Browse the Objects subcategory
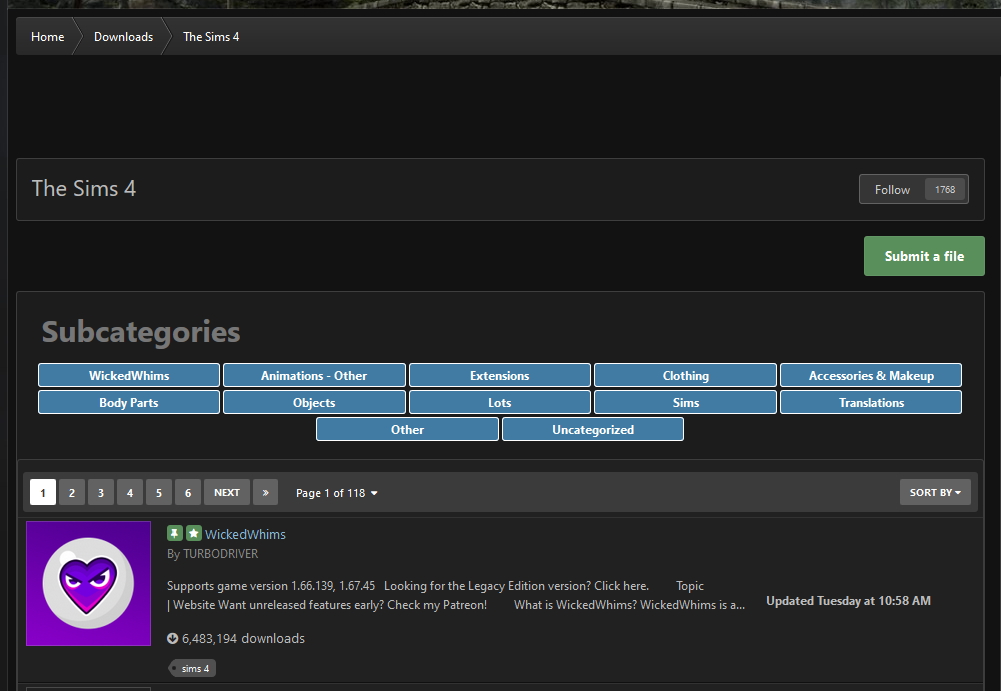1001x691 pixels. [314, 402]
